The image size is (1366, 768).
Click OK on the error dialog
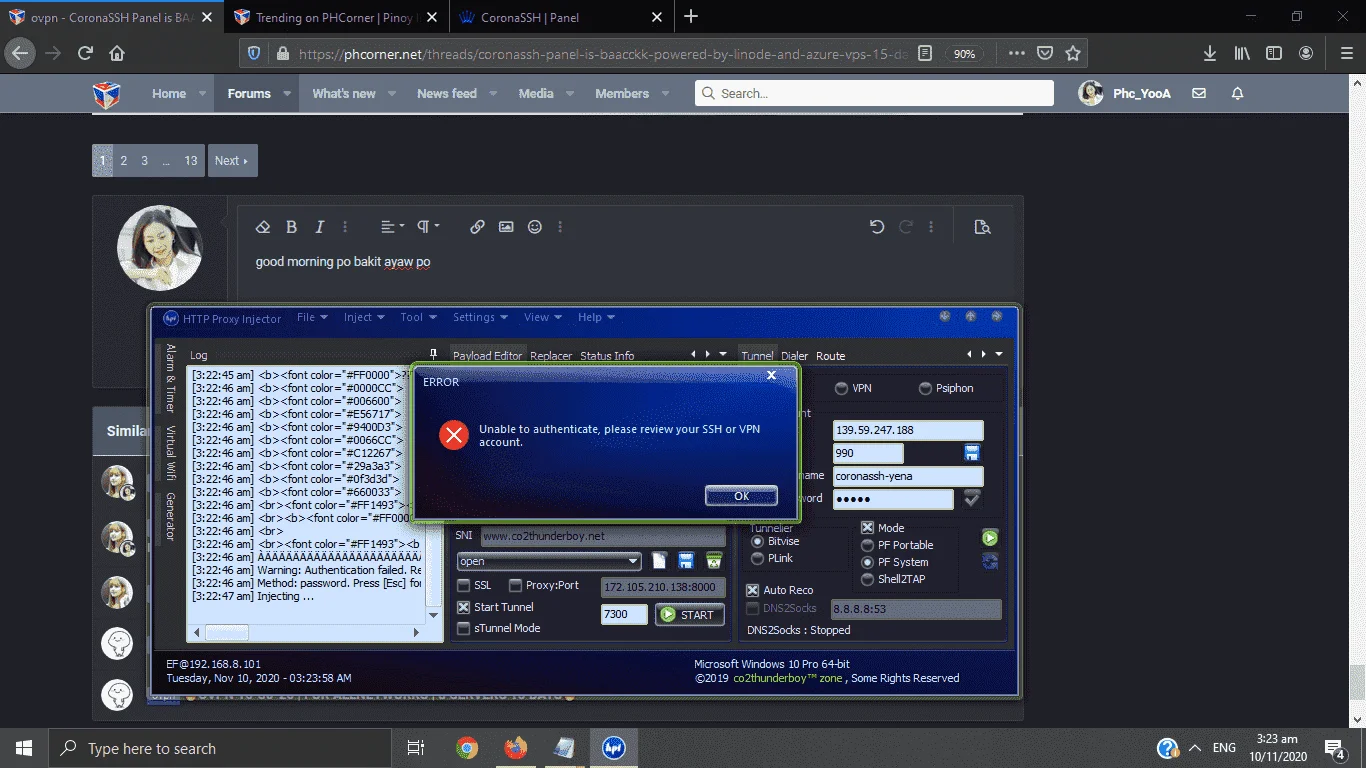pyautogui.click(x=741, y=496)
